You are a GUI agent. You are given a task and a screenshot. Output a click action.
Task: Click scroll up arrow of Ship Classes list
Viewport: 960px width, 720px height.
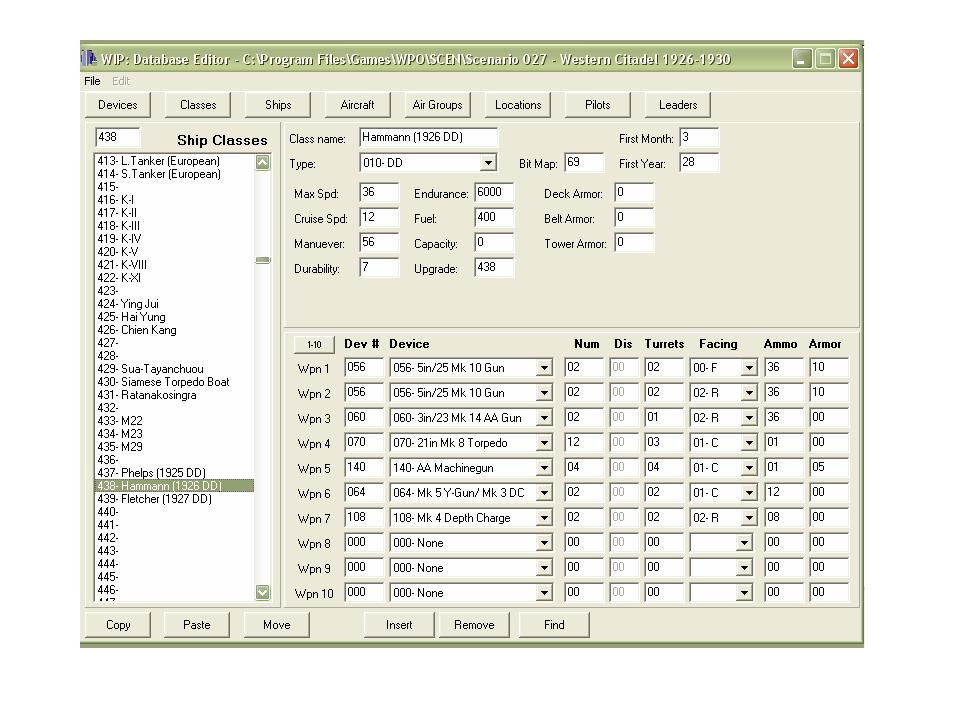pos(263,162)
